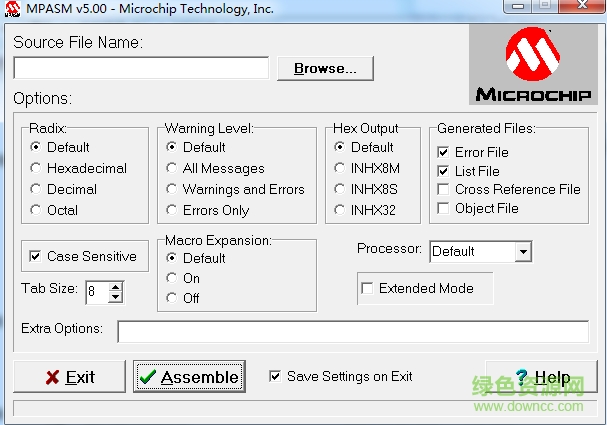Viewport: 607px width, 425px height.
Task: Set warning level to Errors Only
Action: pyautogui.click(x=172, y=210)
